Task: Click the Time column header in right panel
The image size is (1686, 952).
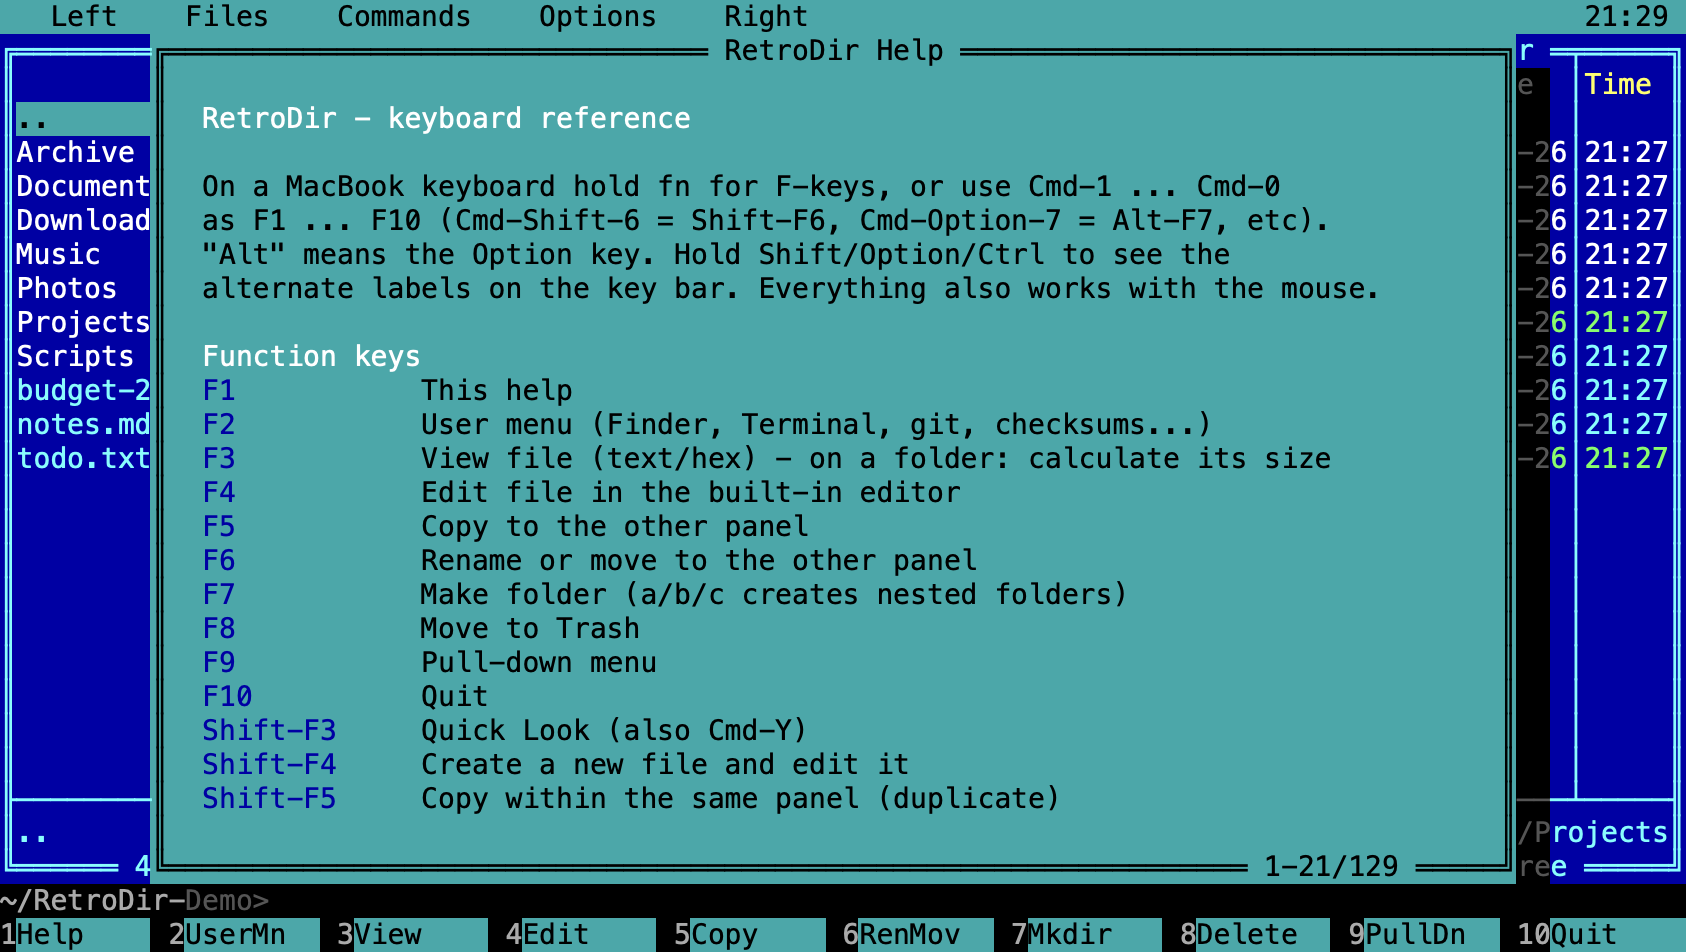Action: tap(1618, 85)
